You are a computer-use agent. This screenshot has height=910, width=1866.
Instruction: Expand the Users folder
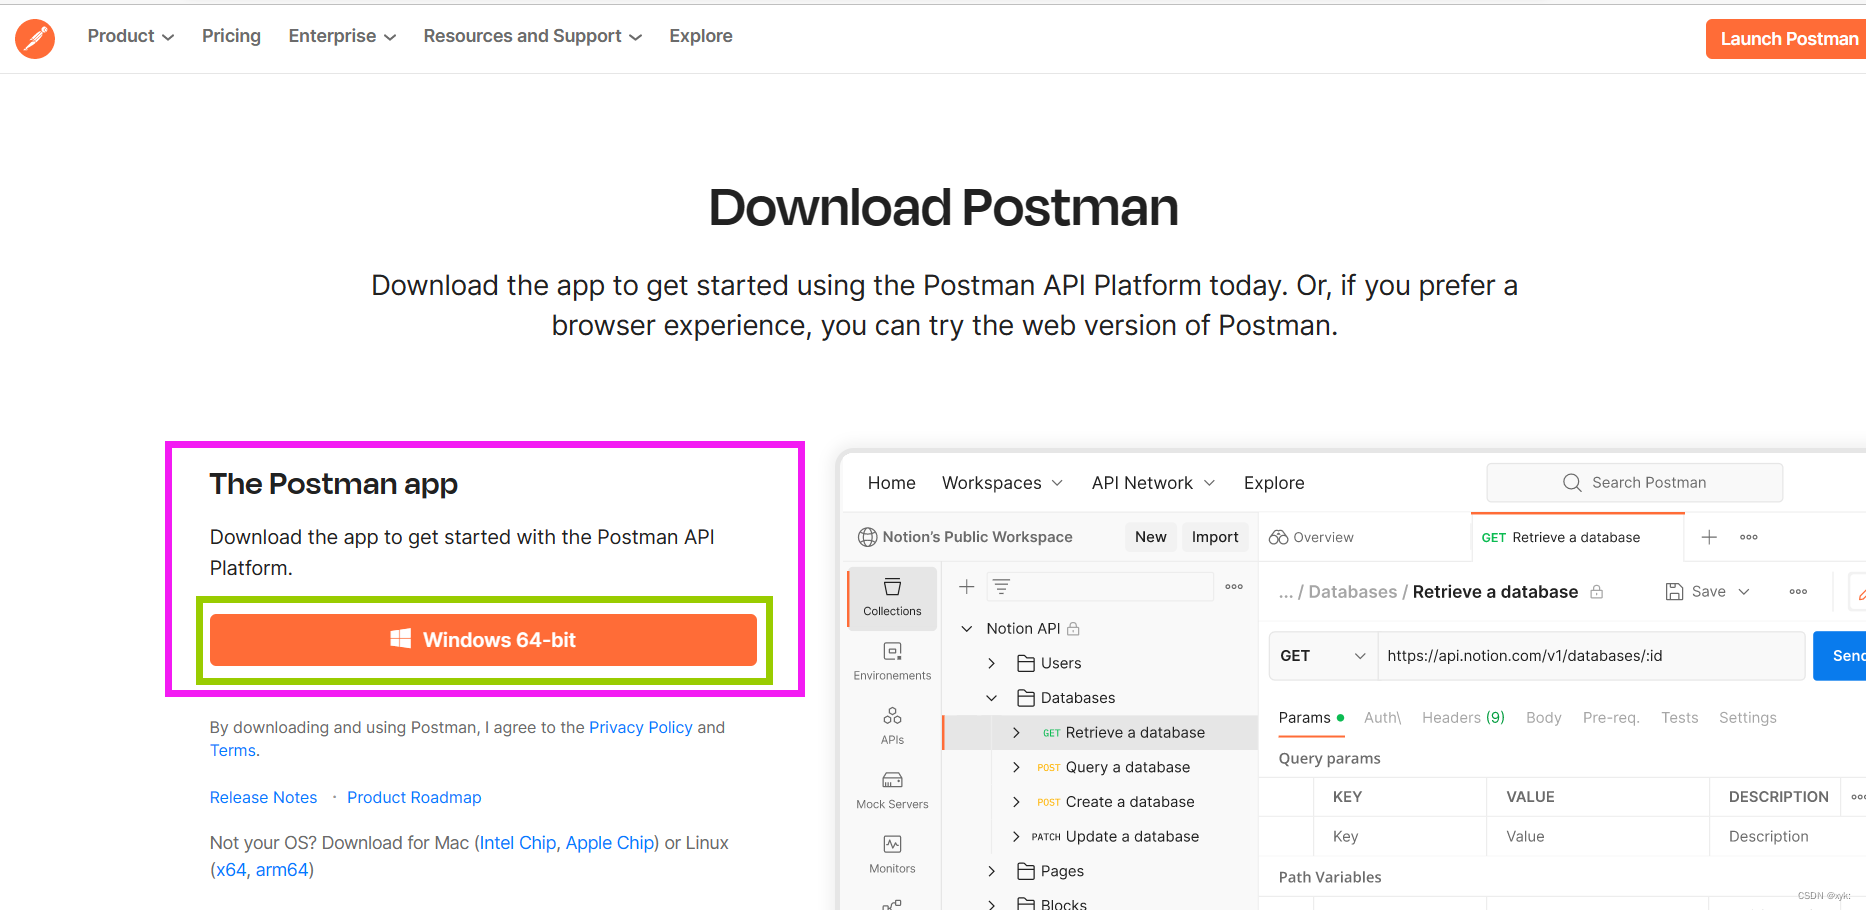(x=992, y=663)
